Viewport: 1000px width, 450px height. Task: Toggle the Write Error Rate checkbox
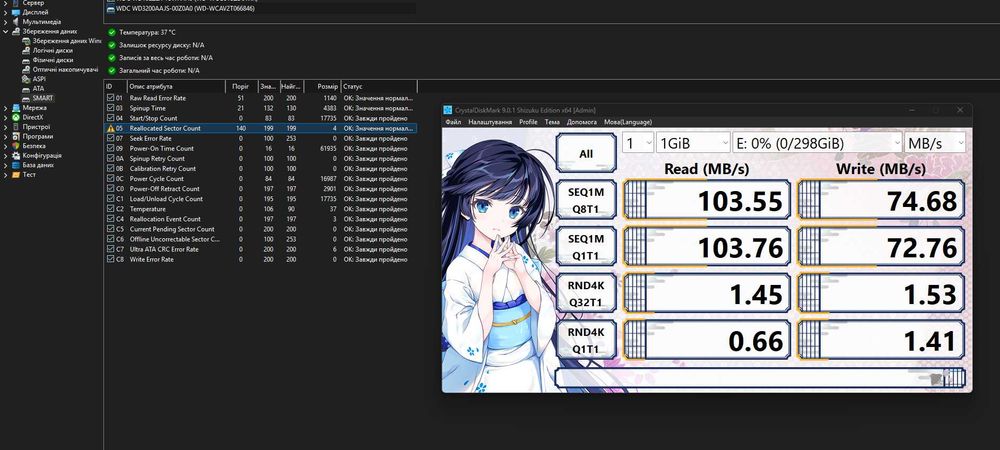[110, 259]
